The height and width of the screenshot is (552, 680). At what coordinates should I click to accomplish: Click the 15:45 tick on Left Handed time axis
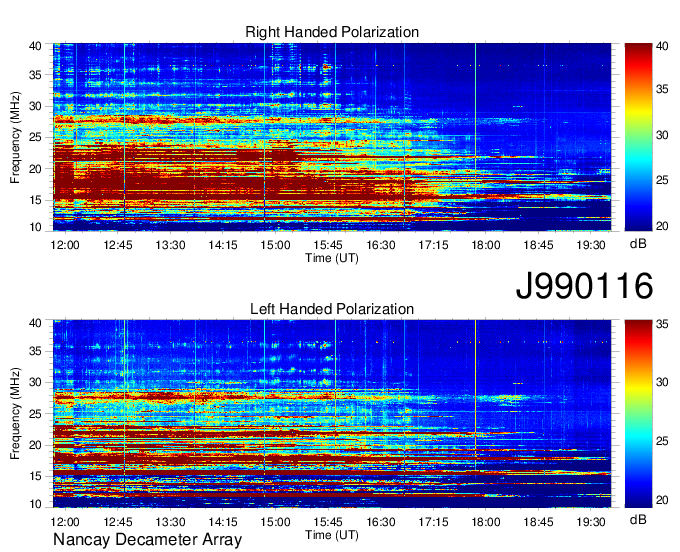click(x=328, y=522)
